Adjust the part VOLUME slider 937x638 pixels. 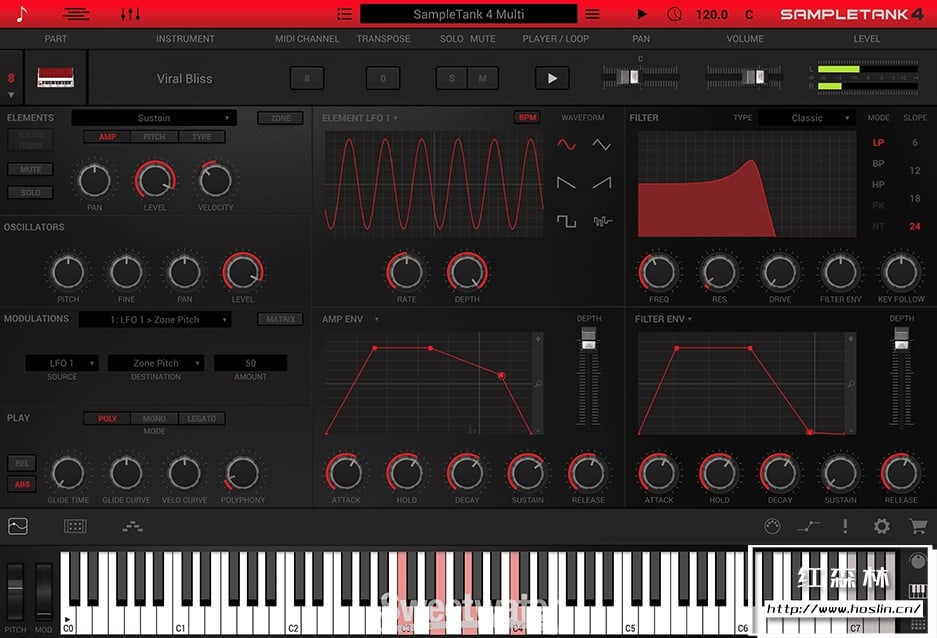point(745,77)
